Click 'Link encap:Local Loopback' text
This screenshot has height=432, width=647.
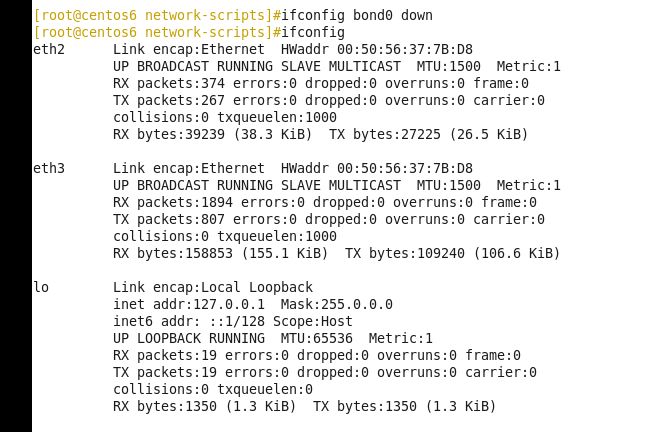click(213, 287)
